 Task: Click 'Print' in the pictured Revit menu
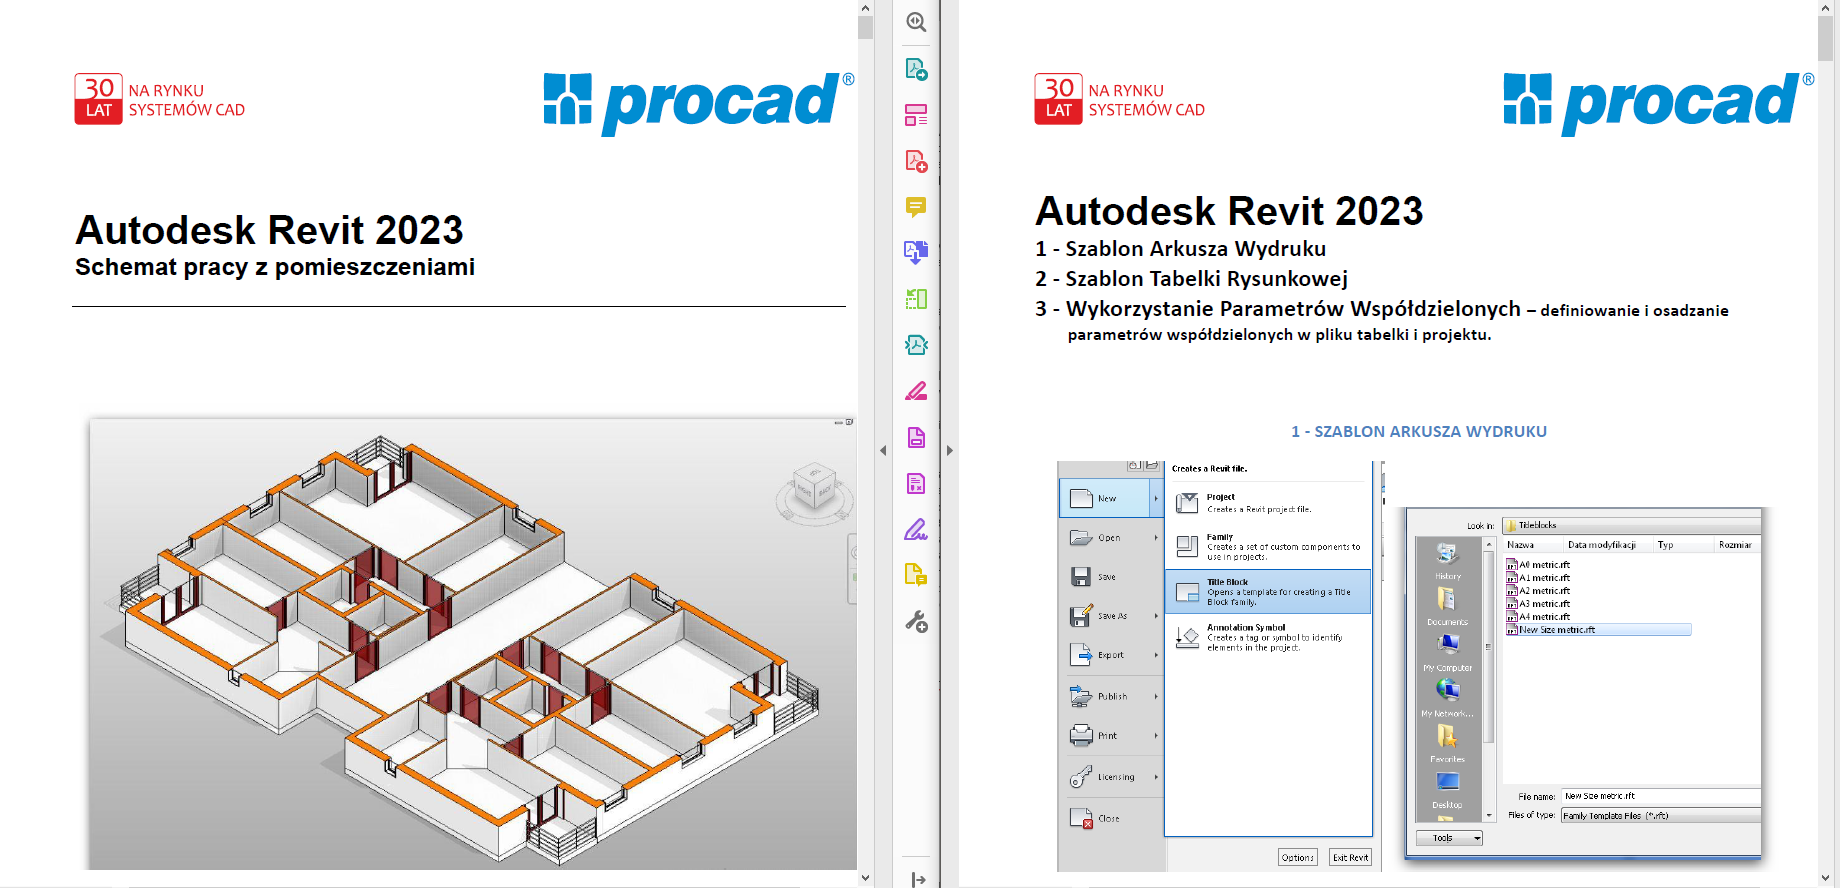[1111, 736]
